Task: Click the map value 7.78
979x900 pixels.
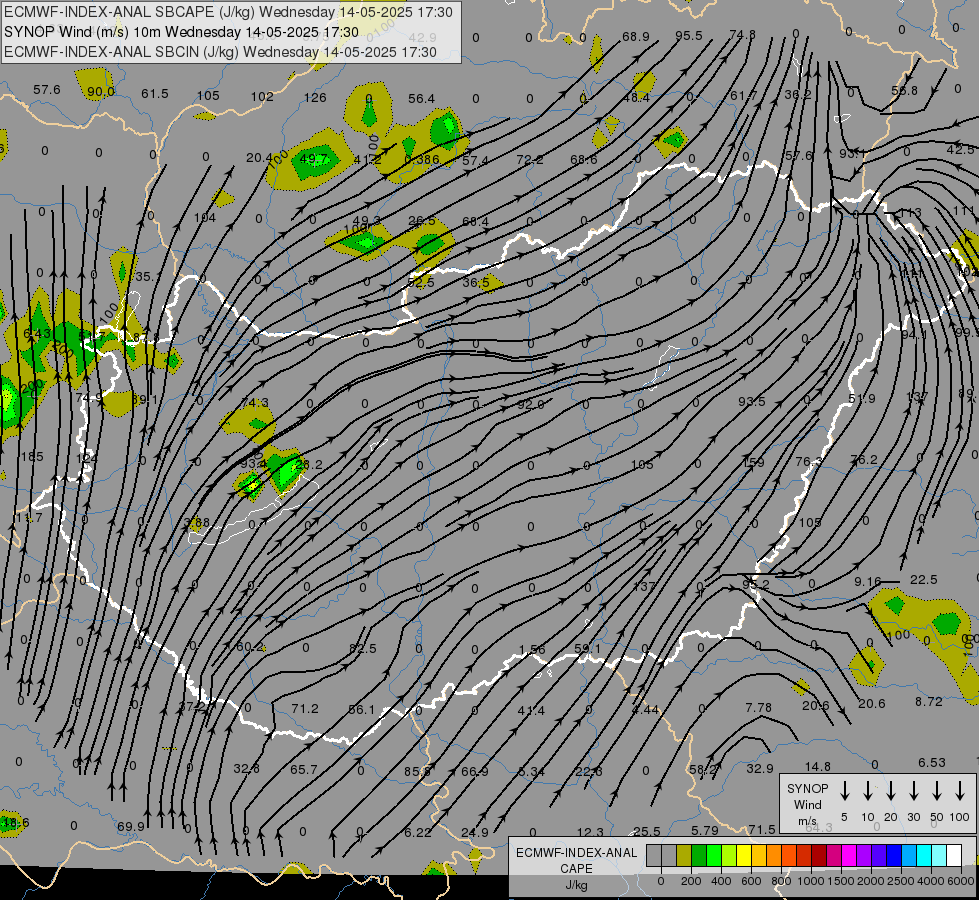Action: coord(759,707)
